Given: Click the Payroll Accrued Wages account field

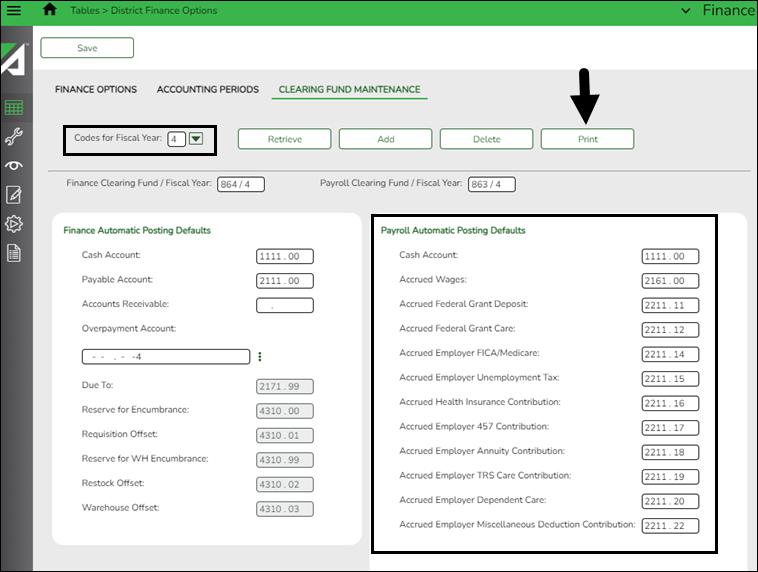Looking at the screenshot, I should pyautogui.click(x=670, y=281).
